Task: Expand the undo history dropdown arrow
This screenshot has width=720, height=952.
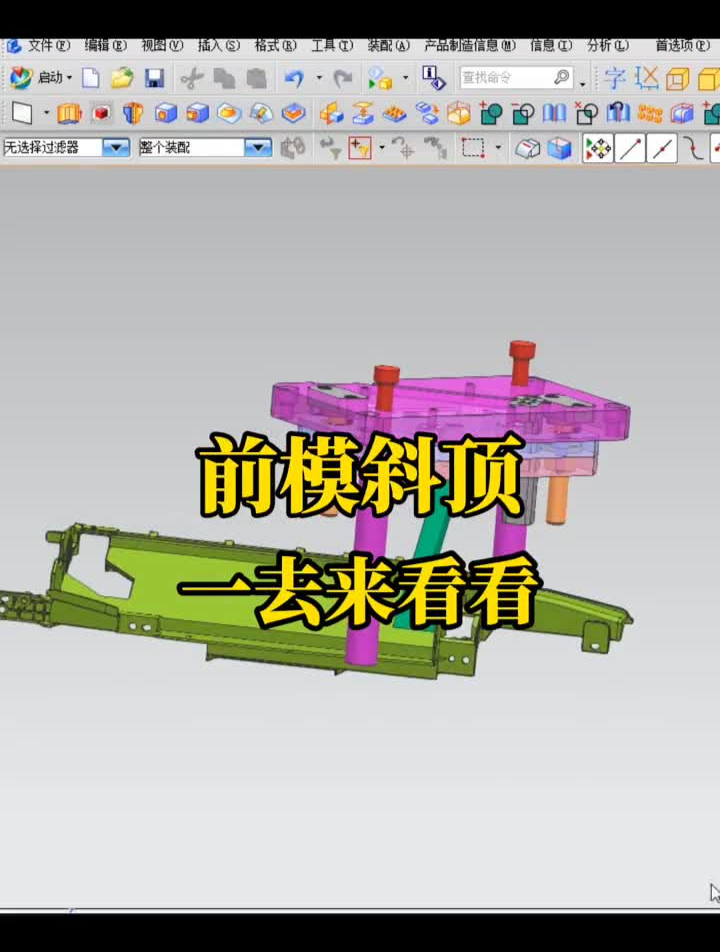Action: (319, 78)
